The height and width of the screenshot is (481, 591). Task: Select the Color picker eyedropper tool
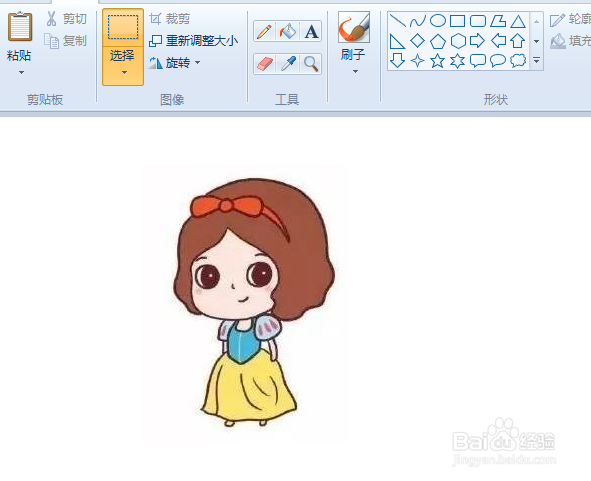pyautogui.click(x=288, y=64)
